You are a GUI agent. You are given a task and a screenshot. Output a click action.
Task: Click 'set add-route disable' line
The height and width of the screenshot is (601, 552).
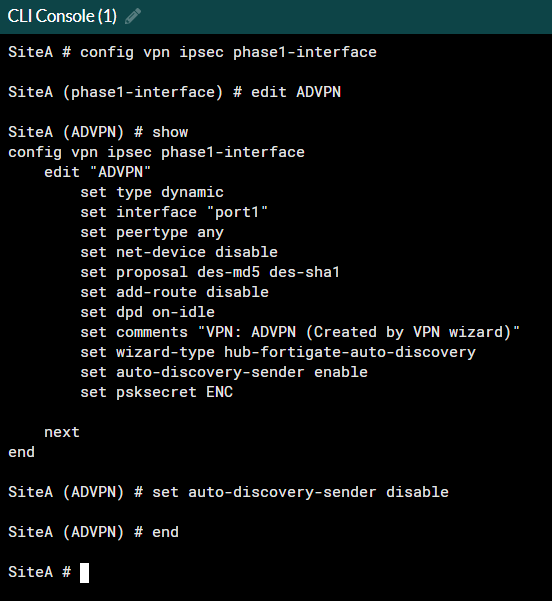pyautogui.click(x=174, y=292)
